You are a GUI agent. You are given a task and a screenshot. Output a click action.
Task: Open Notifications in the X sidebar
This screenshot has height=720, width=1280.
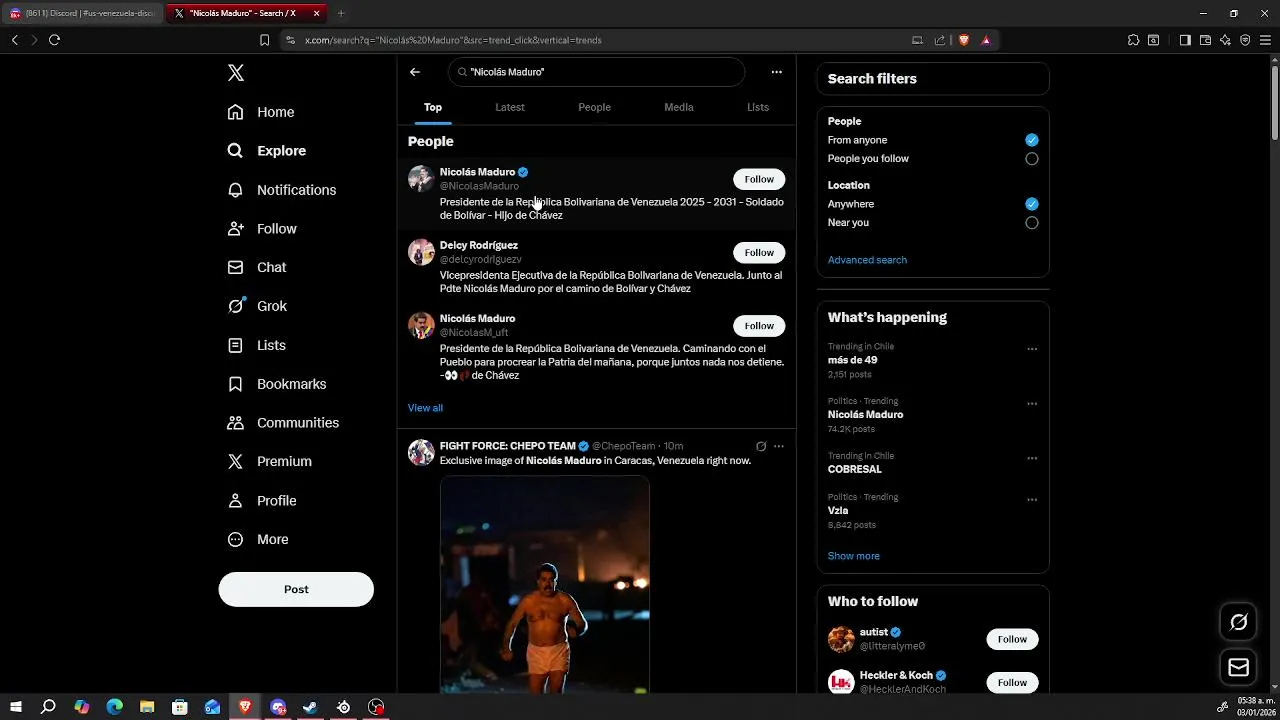(x=282, y=190)
